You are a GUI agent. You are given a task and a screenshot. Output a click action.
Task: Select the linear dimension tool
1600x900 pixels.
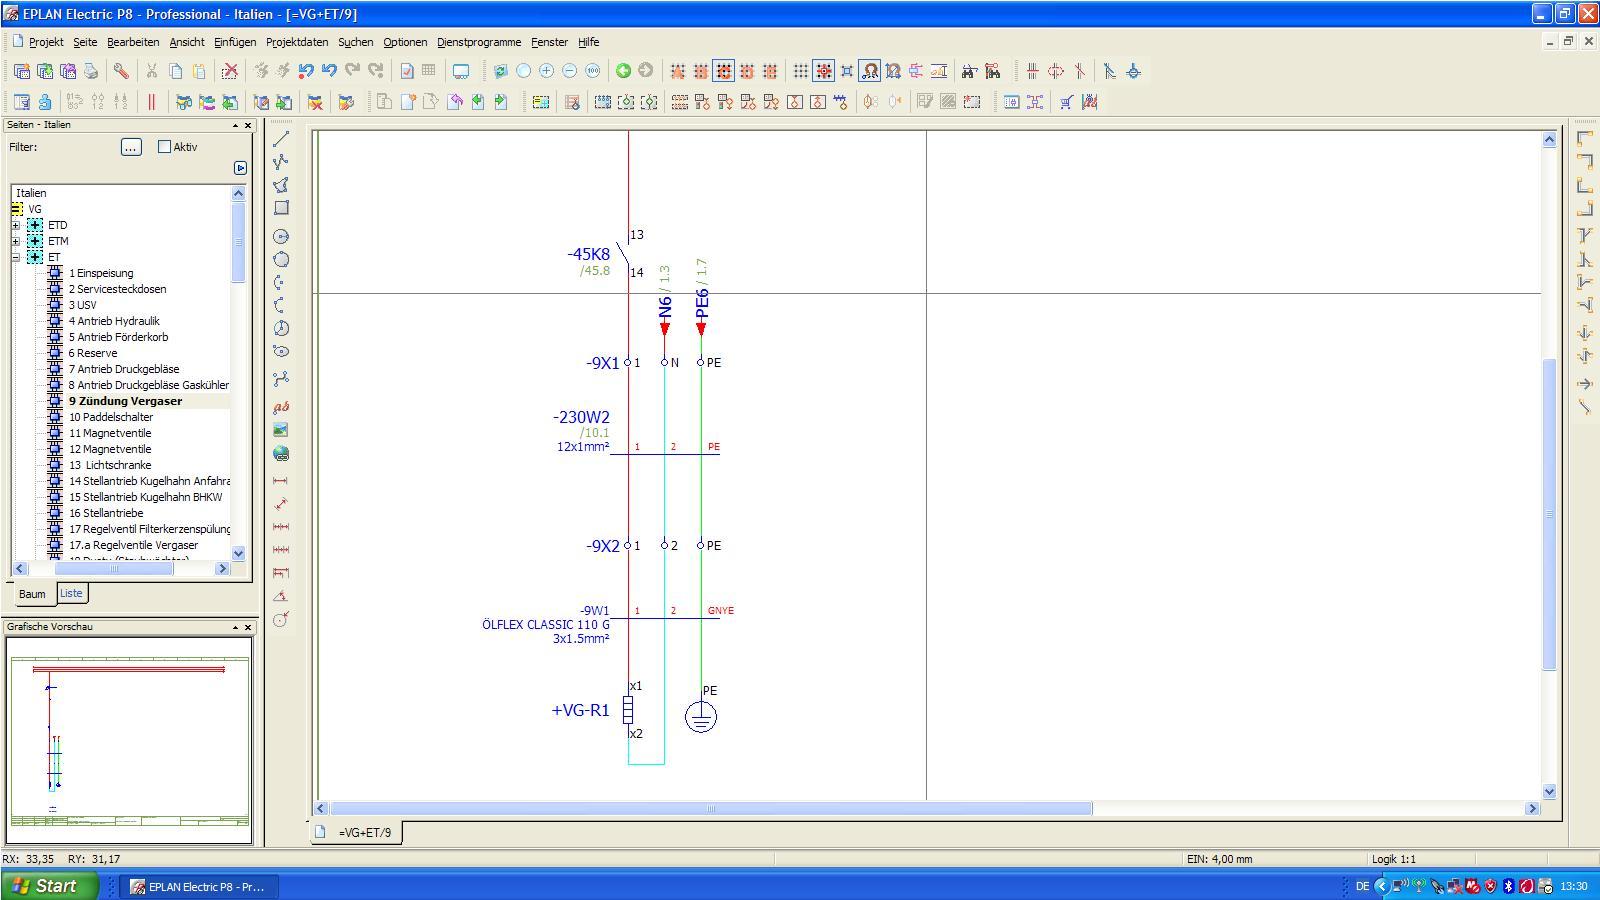[281, 481]
